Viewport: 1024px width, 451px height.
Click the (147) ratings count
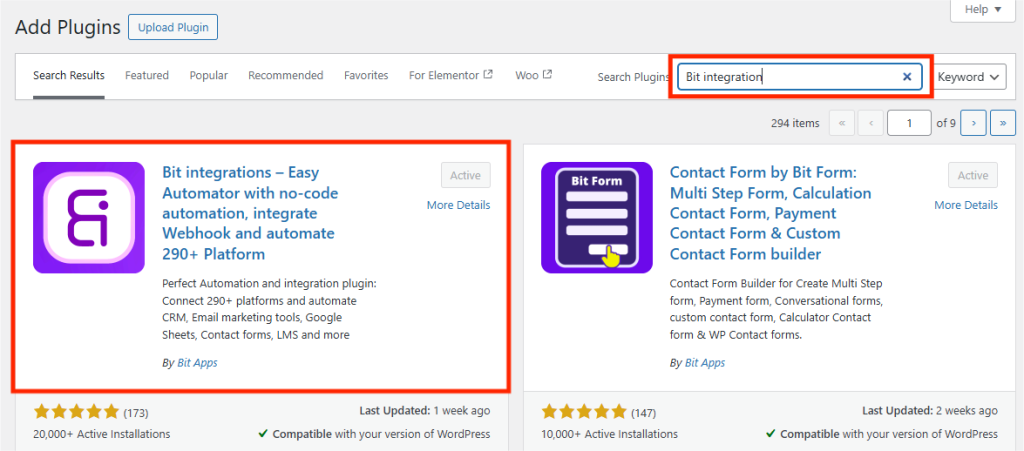643,412
